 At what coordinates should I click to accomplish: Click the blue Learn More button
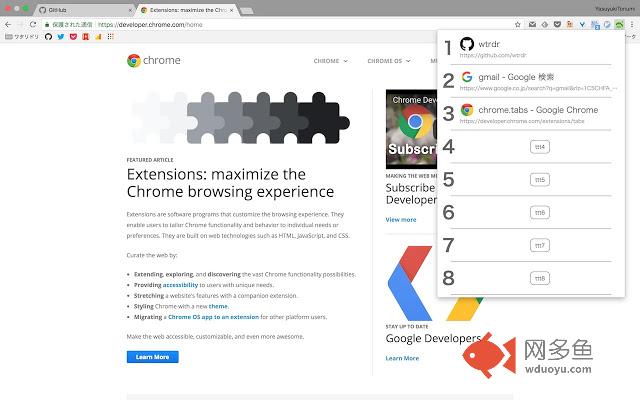153,357
